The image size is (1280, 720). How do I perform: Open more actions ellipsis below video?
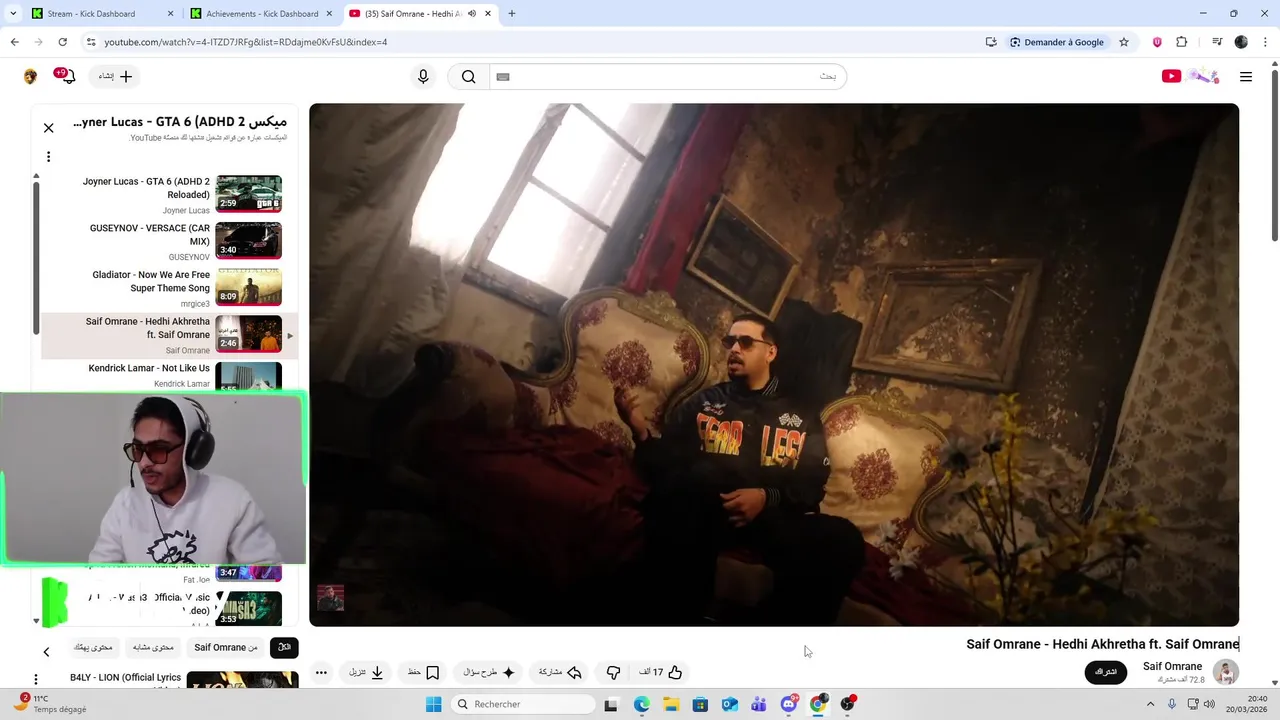pos(321,672)
